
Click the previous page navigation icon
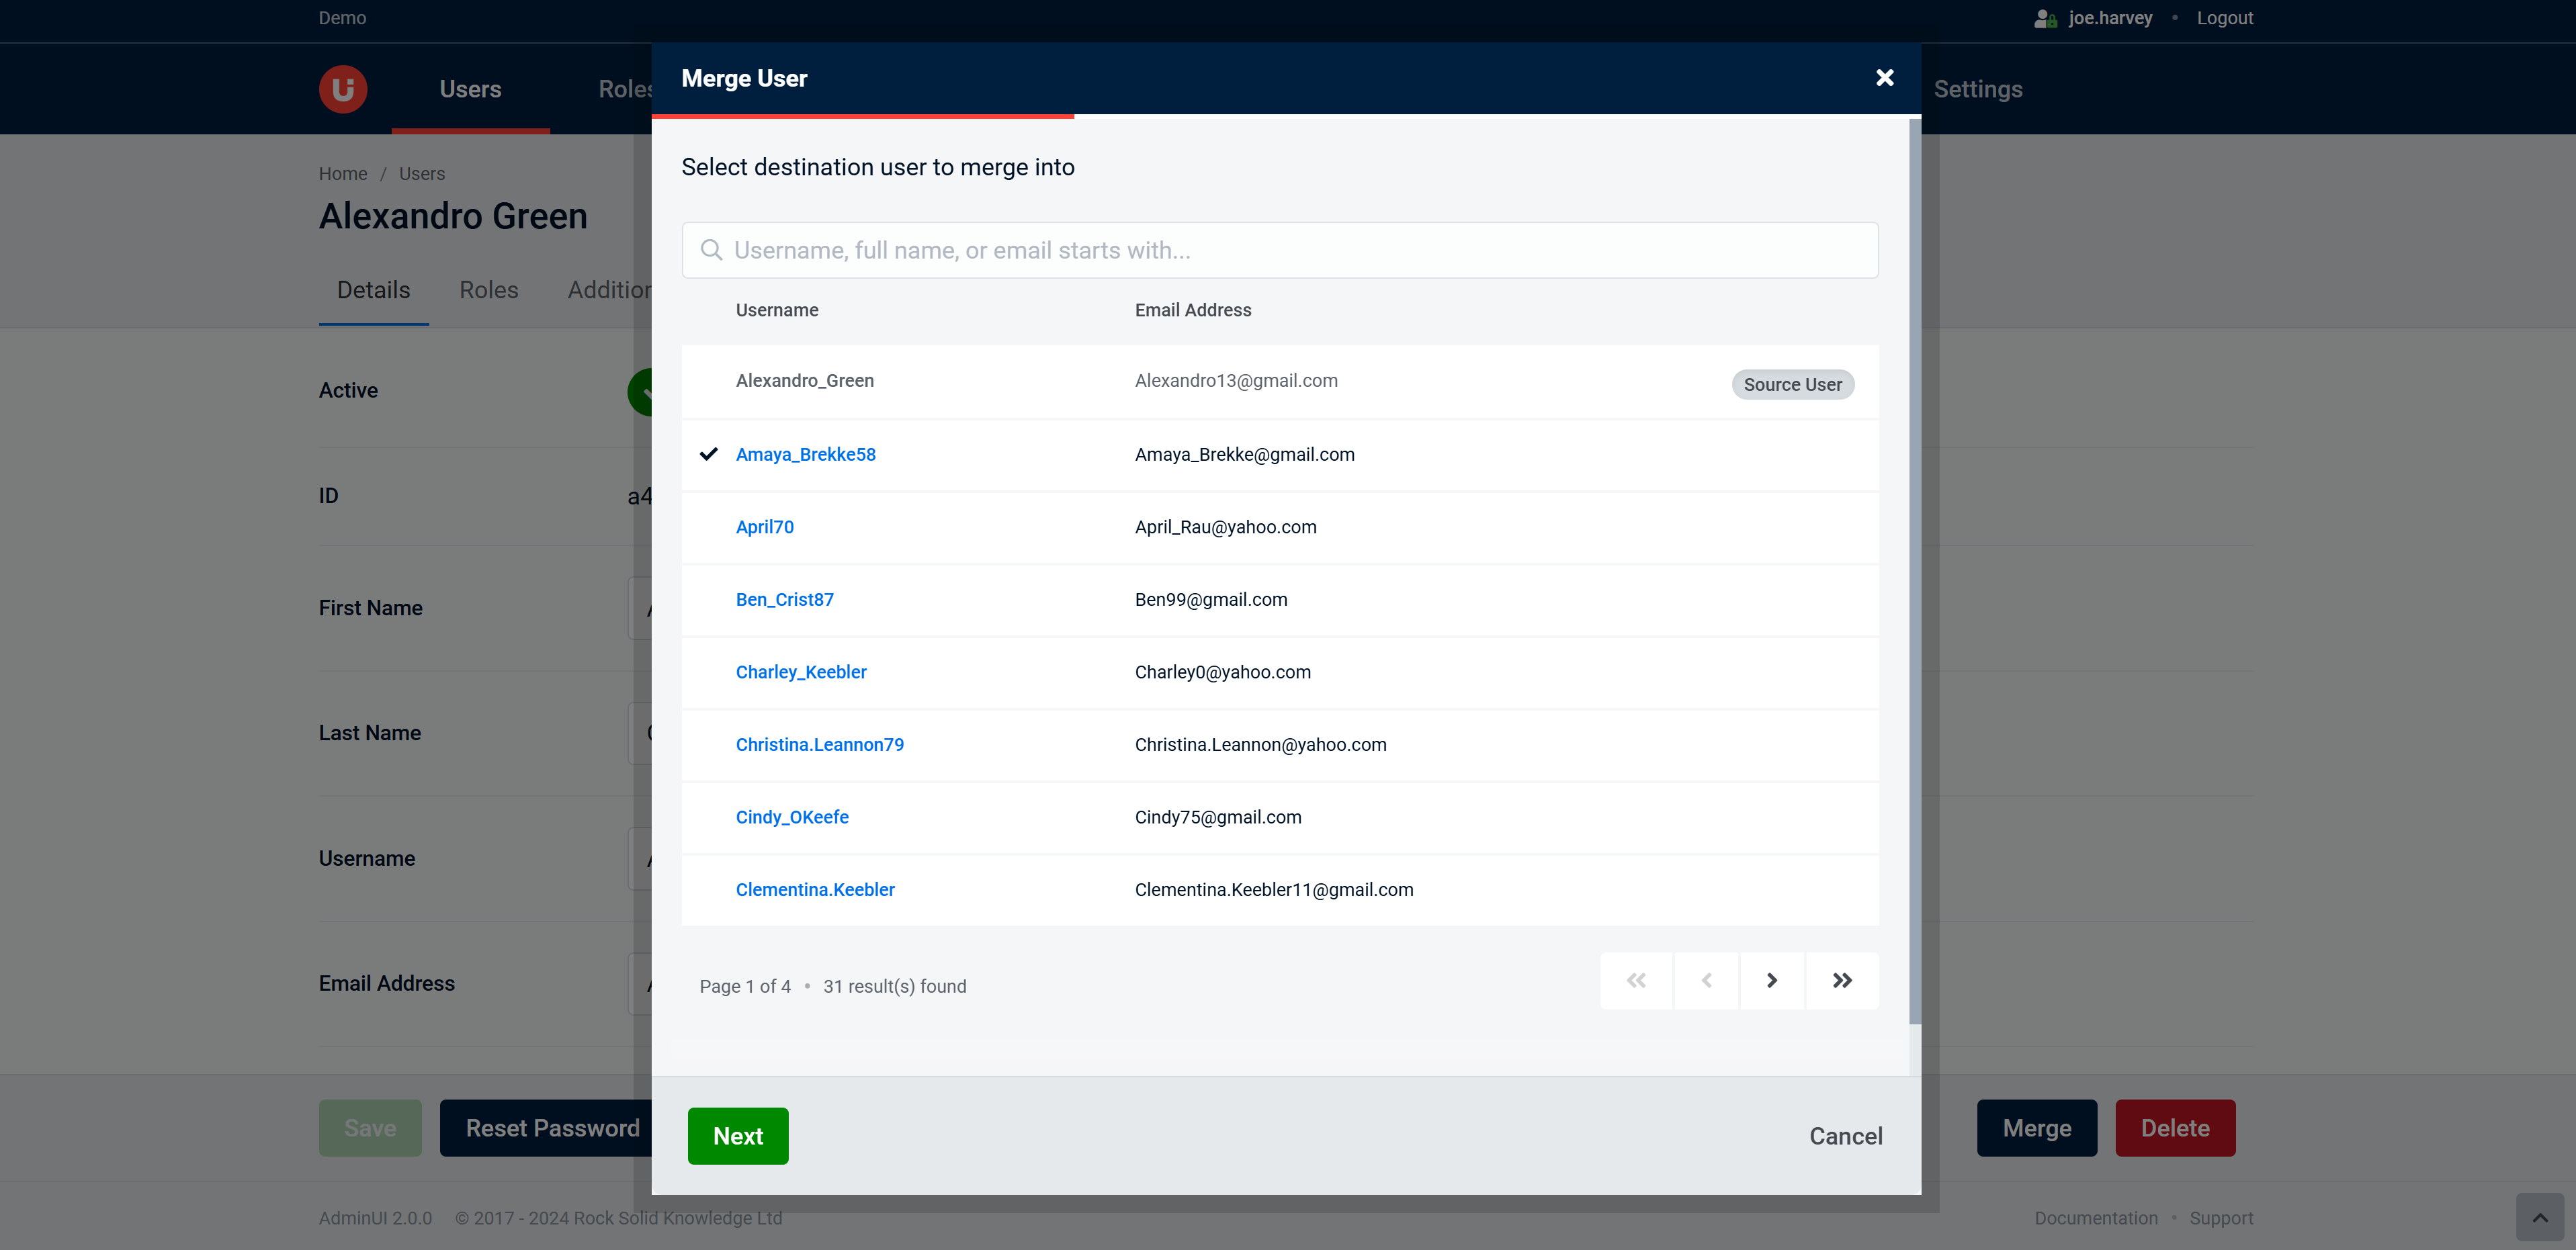pos(1705,981)
